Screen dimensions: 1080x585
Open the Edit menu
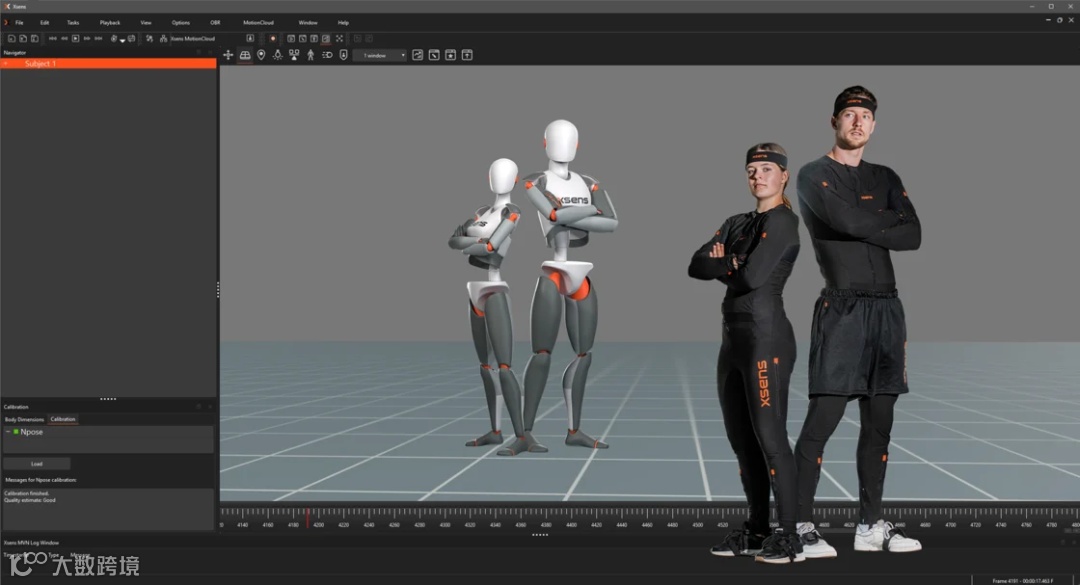pyautogui.click(x=44, y=23)
